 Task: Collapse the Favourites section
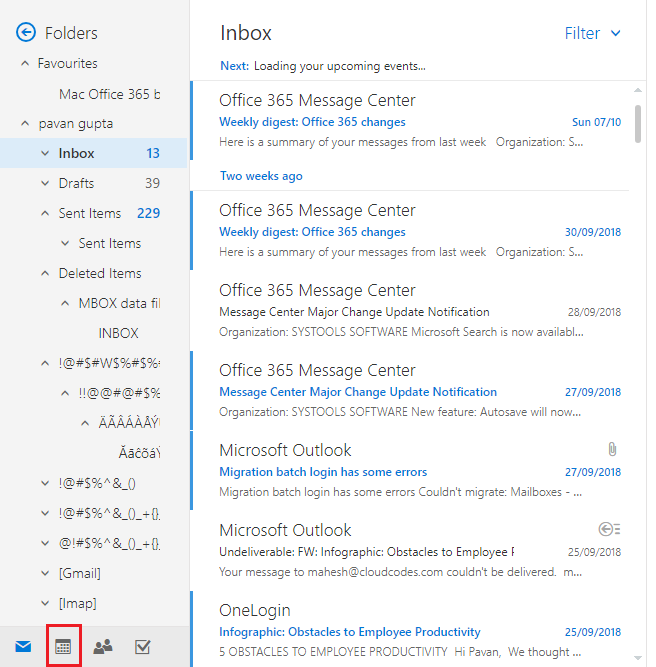tap(25, 63)
